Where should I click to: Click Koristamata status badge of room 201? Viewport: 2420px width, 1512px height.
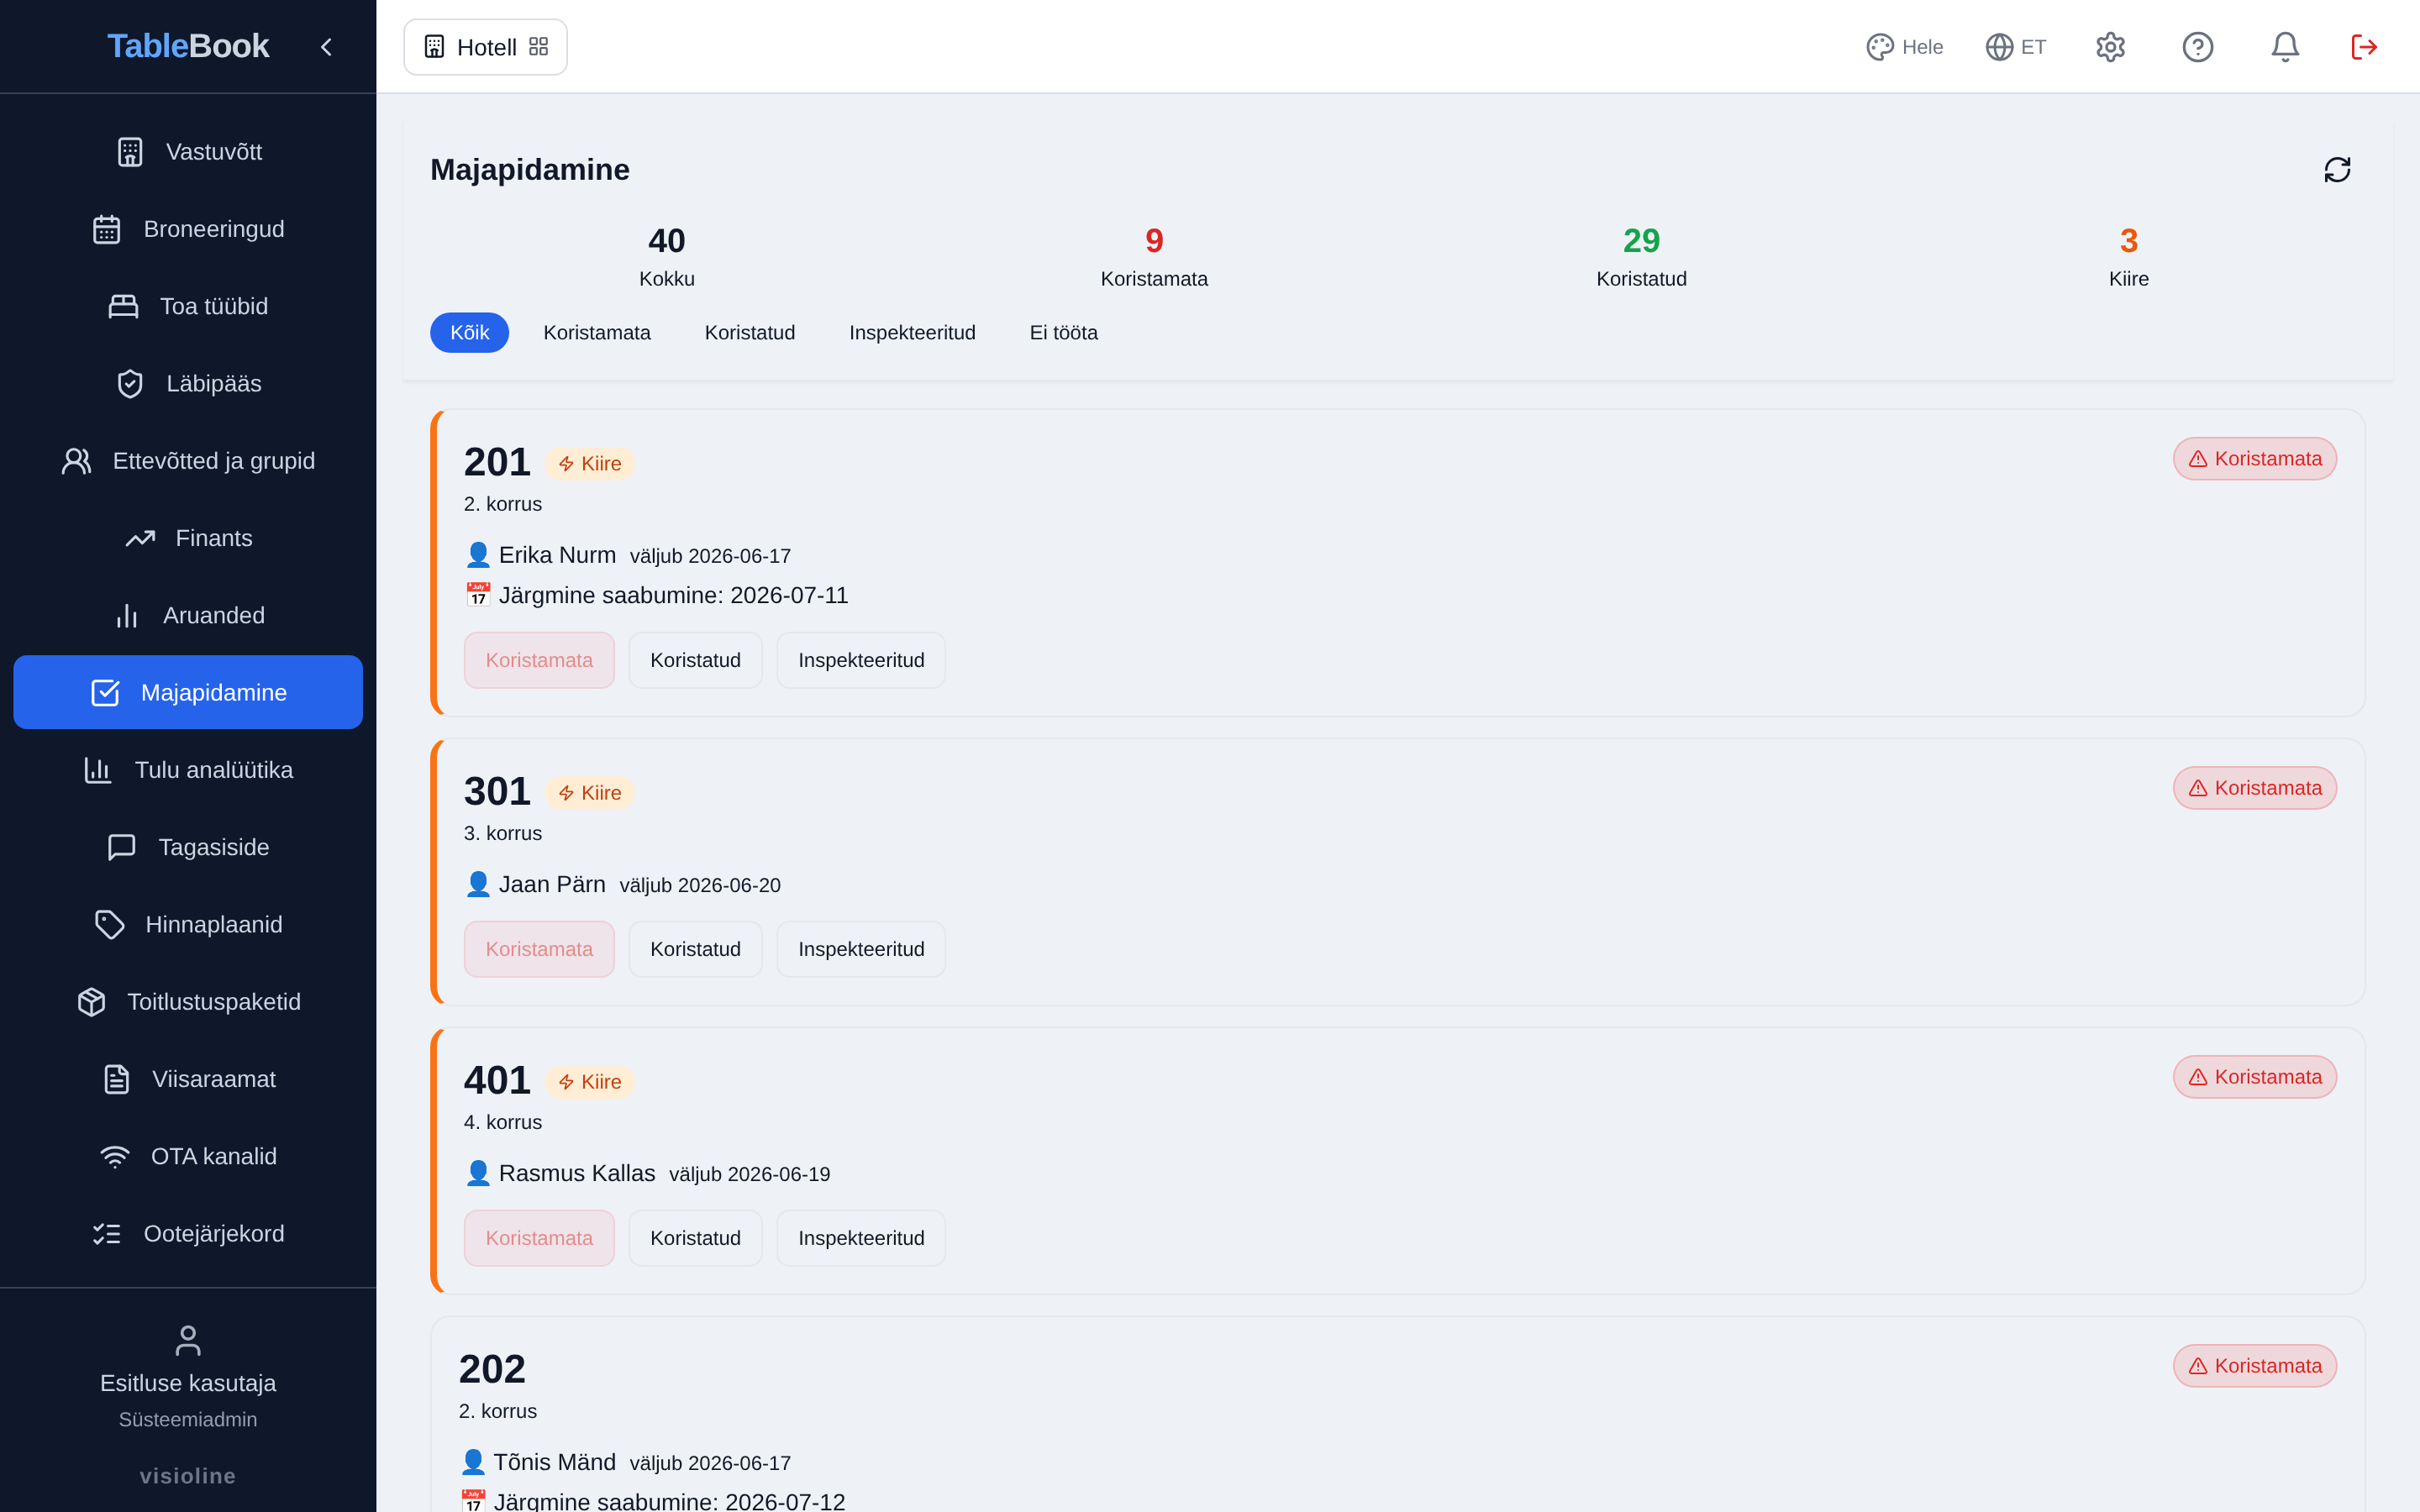[x=2254, y=459]
